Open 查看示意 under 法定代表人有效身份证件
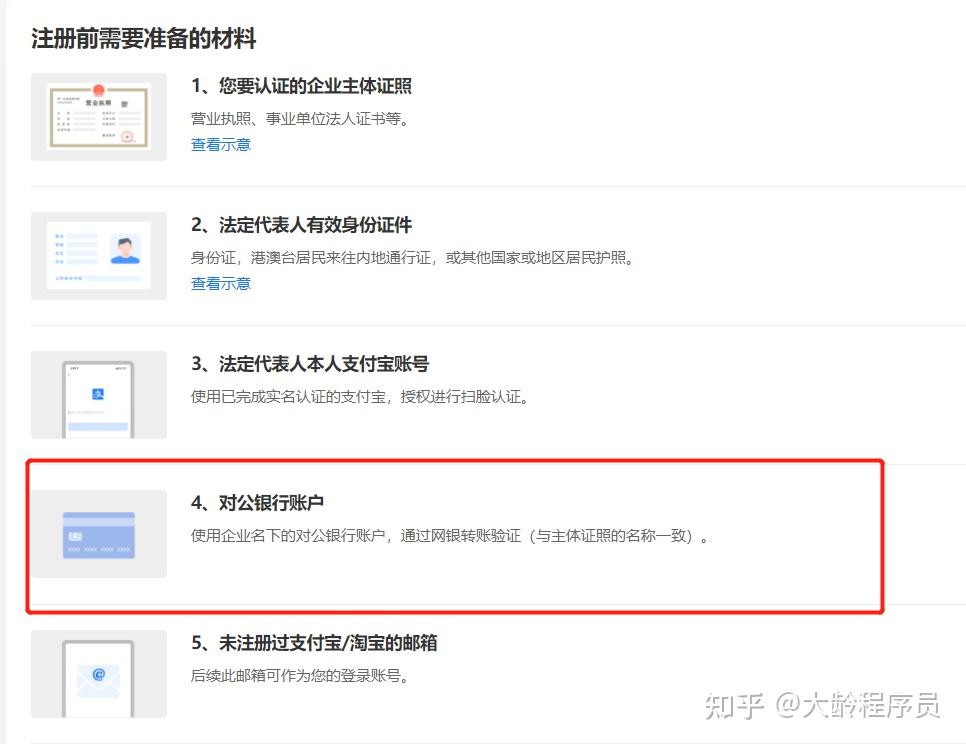The height and width of the screenshot is (744, 966). click(219, 283)
